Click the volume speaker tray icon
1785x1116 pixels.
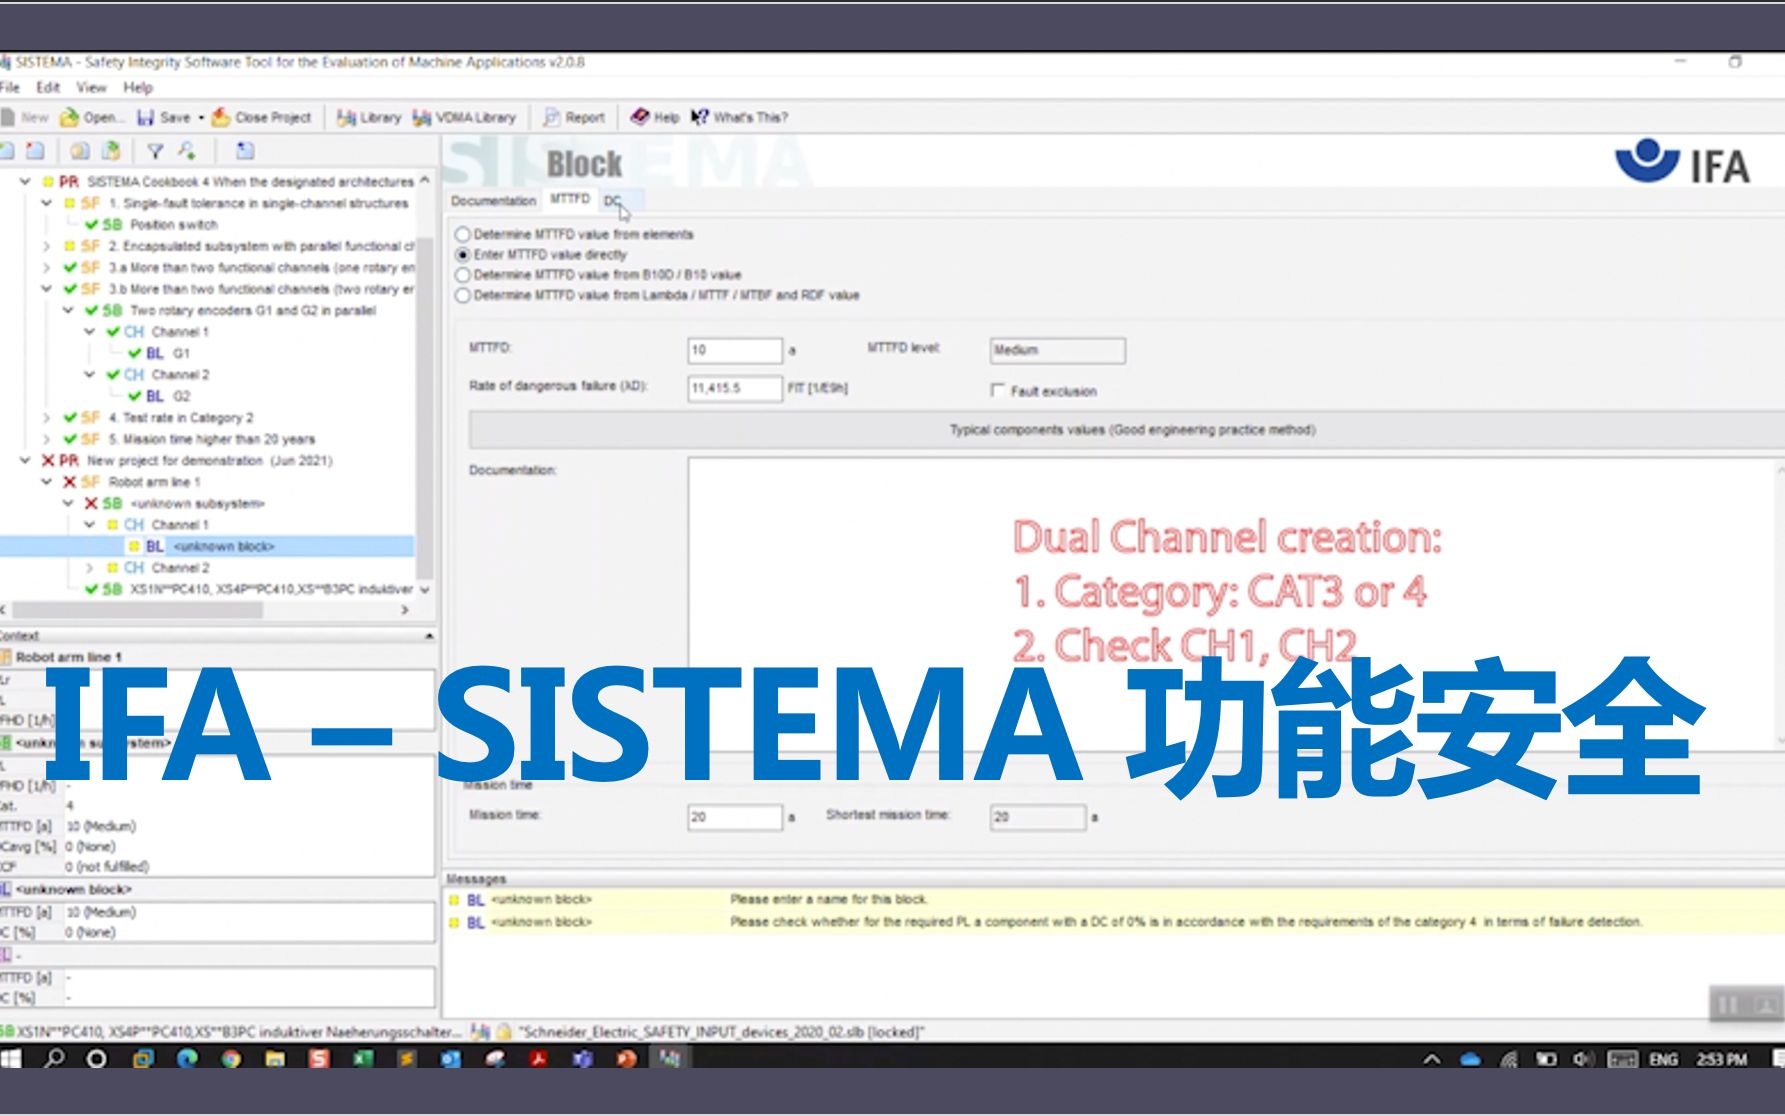[x=1582, y=1059]
